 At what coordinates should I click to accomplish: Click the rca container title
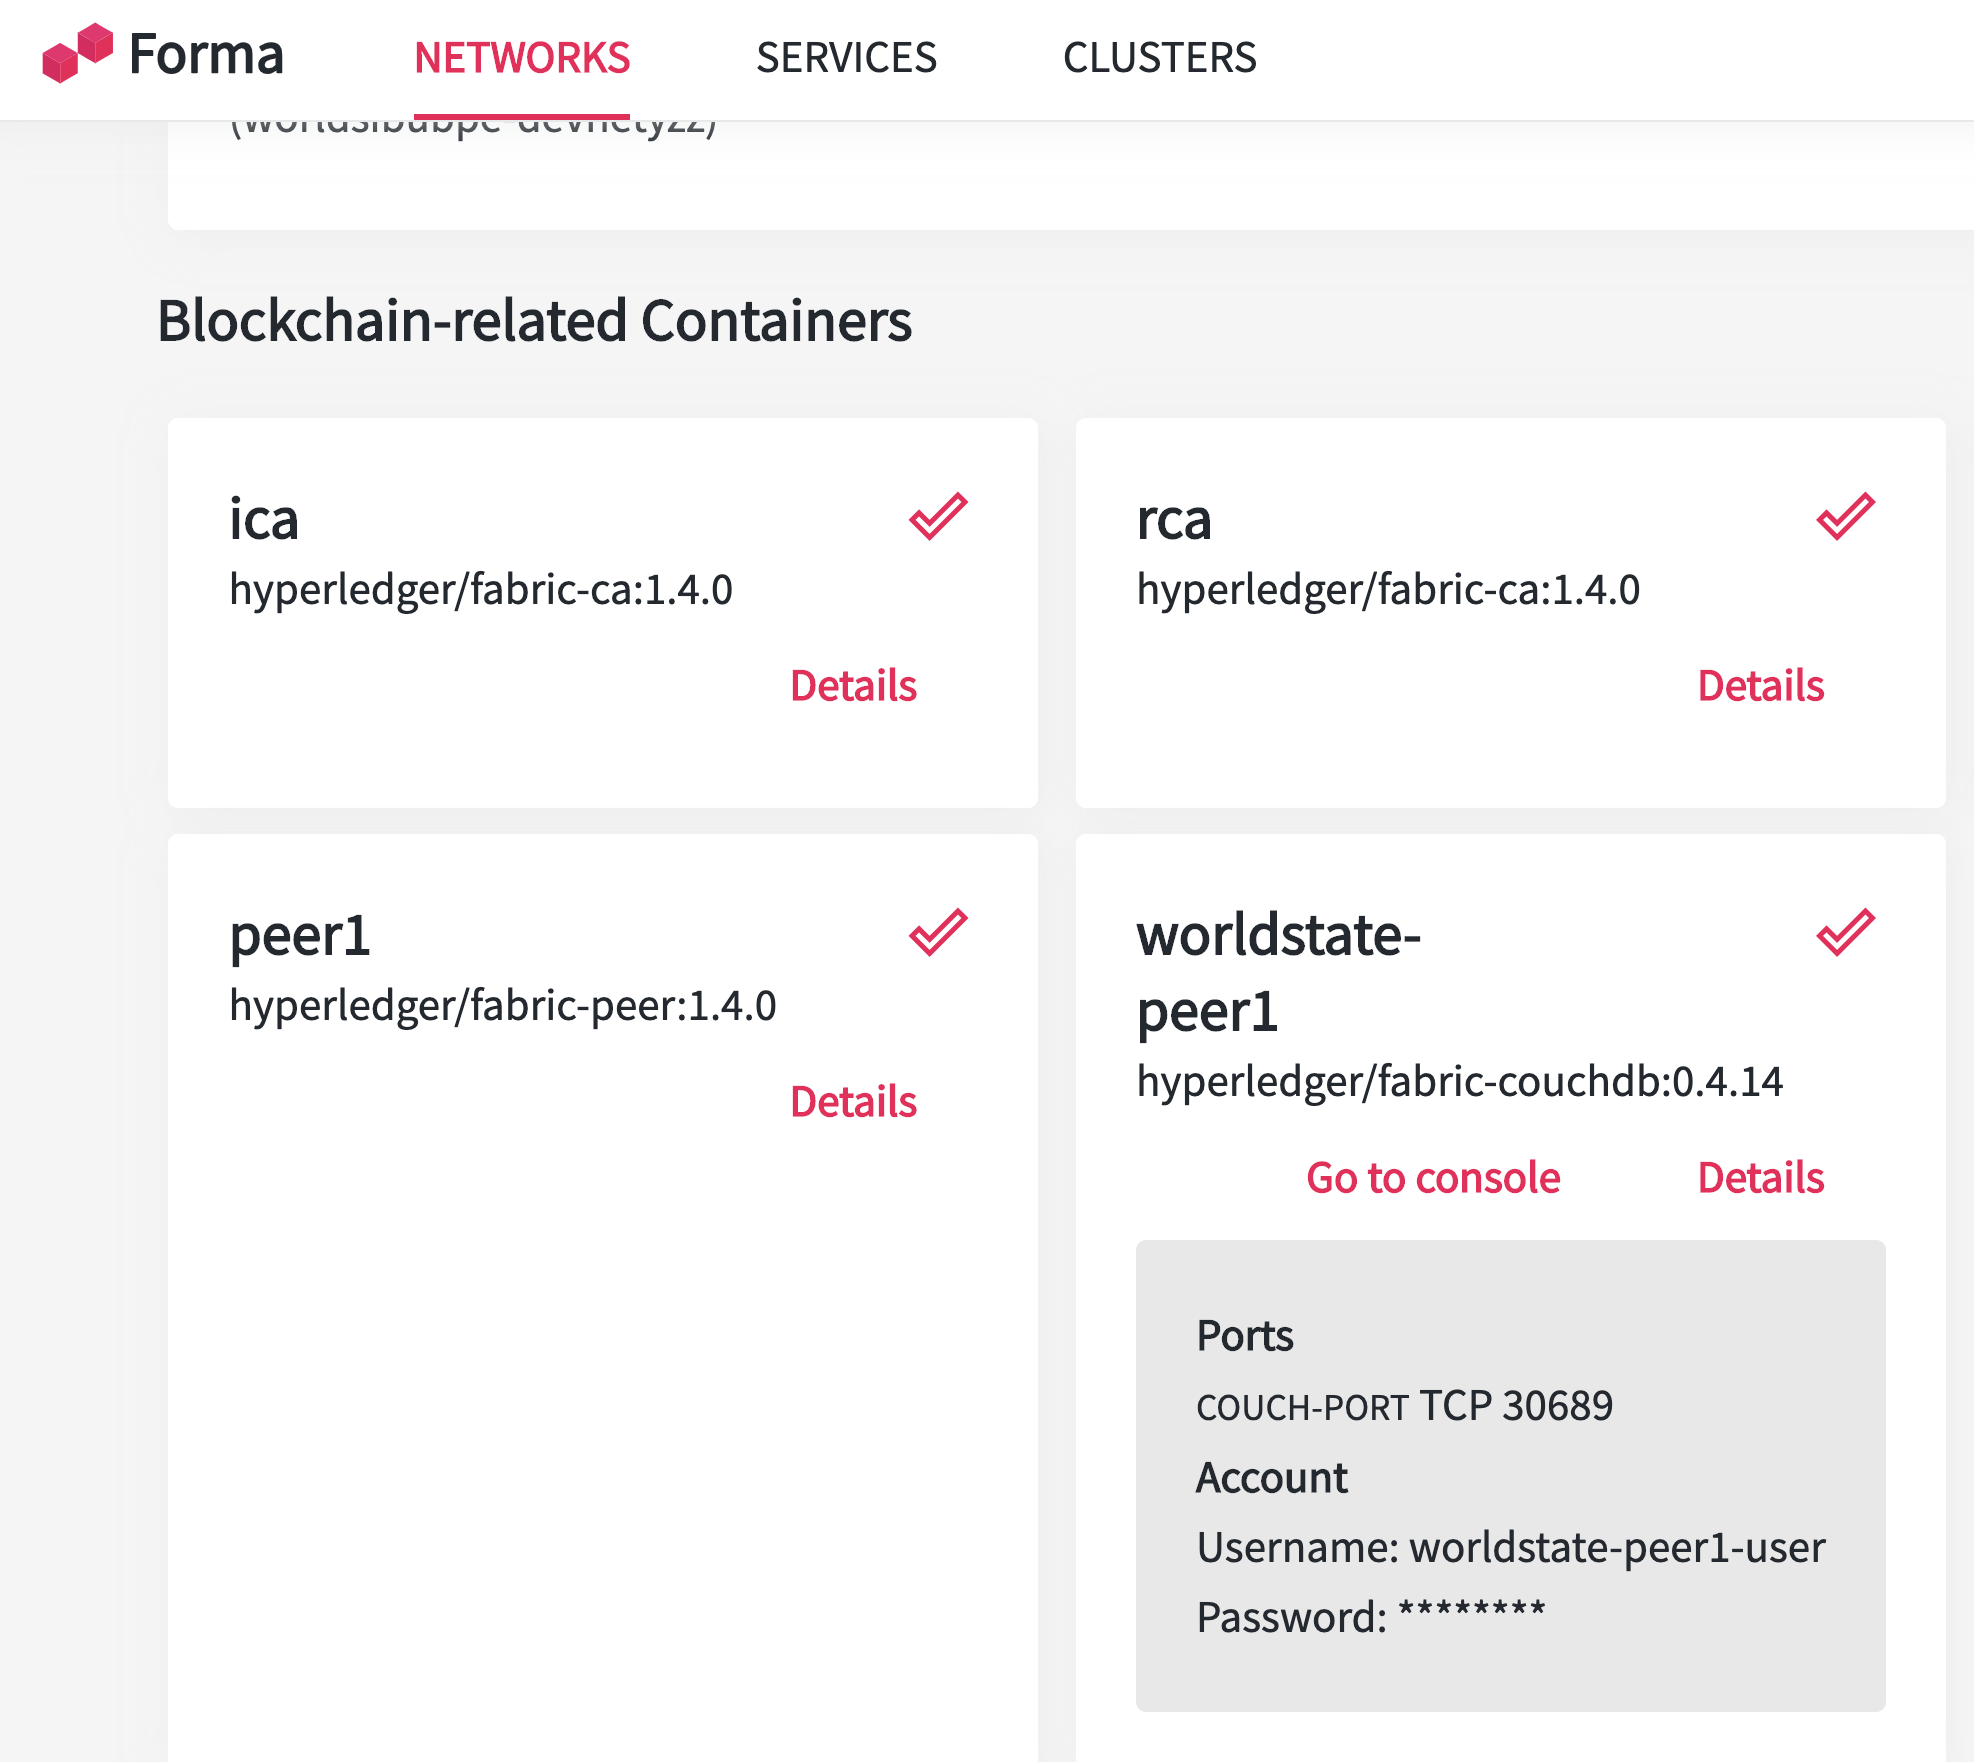click(1173, 520)
